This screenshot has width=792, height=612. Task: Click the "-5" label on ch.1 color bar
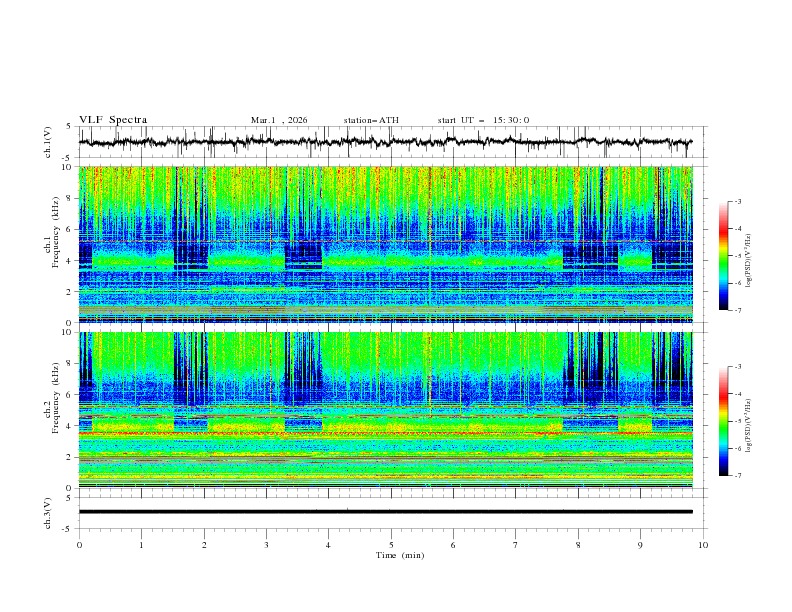[737, 256]
